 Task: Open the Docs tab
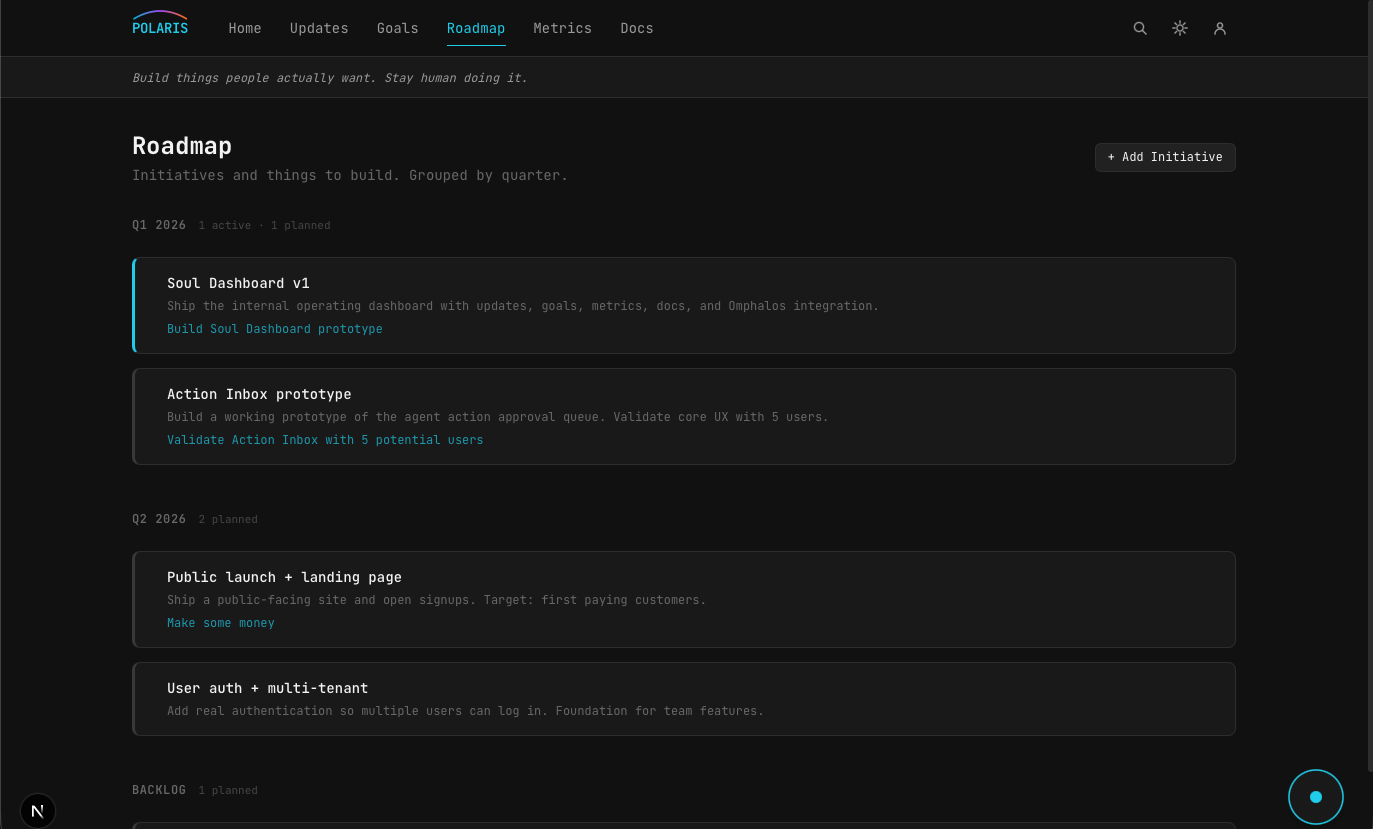pos(637,28)
